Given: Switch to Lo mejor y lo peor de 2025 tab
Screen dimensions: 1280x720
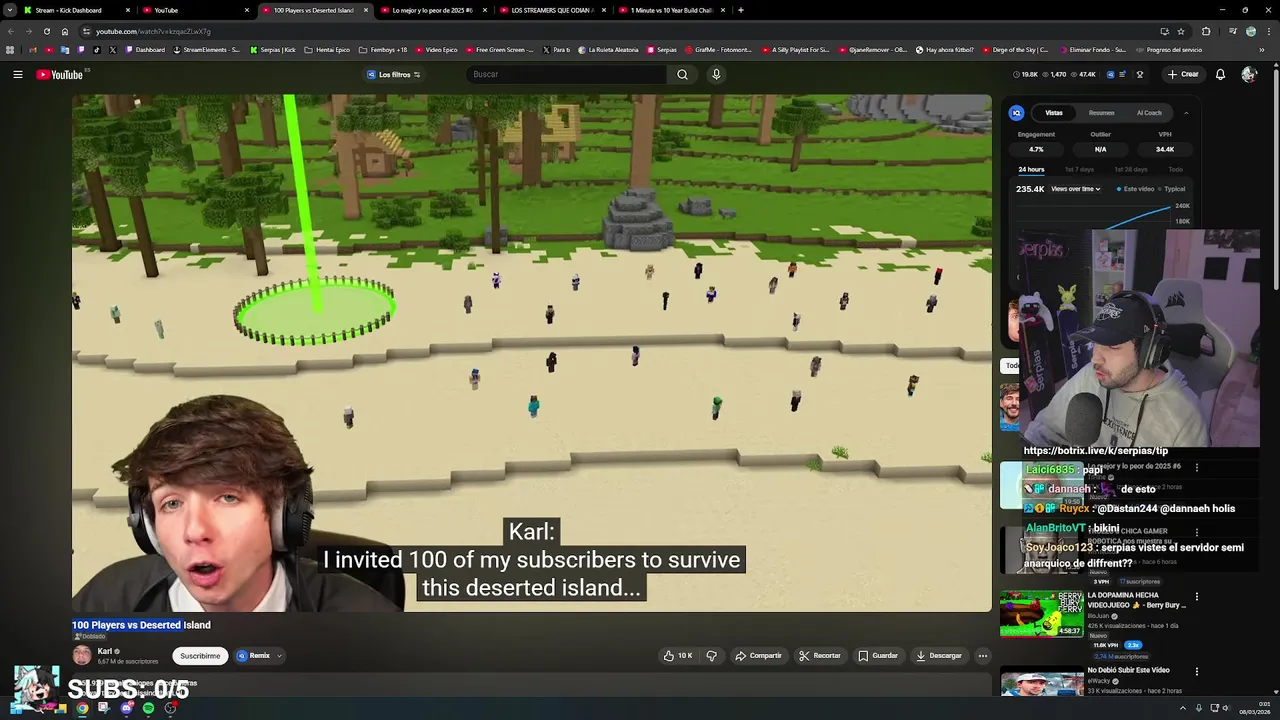Looking at the screenshot, I should [432, 10].
